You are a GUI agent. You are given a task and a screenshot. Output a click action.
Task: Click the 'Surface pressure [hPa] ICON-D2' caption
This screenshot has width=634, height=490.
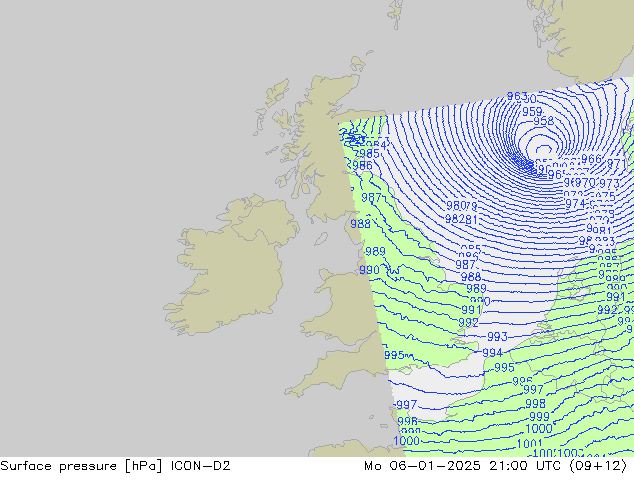tap(115, 466)
